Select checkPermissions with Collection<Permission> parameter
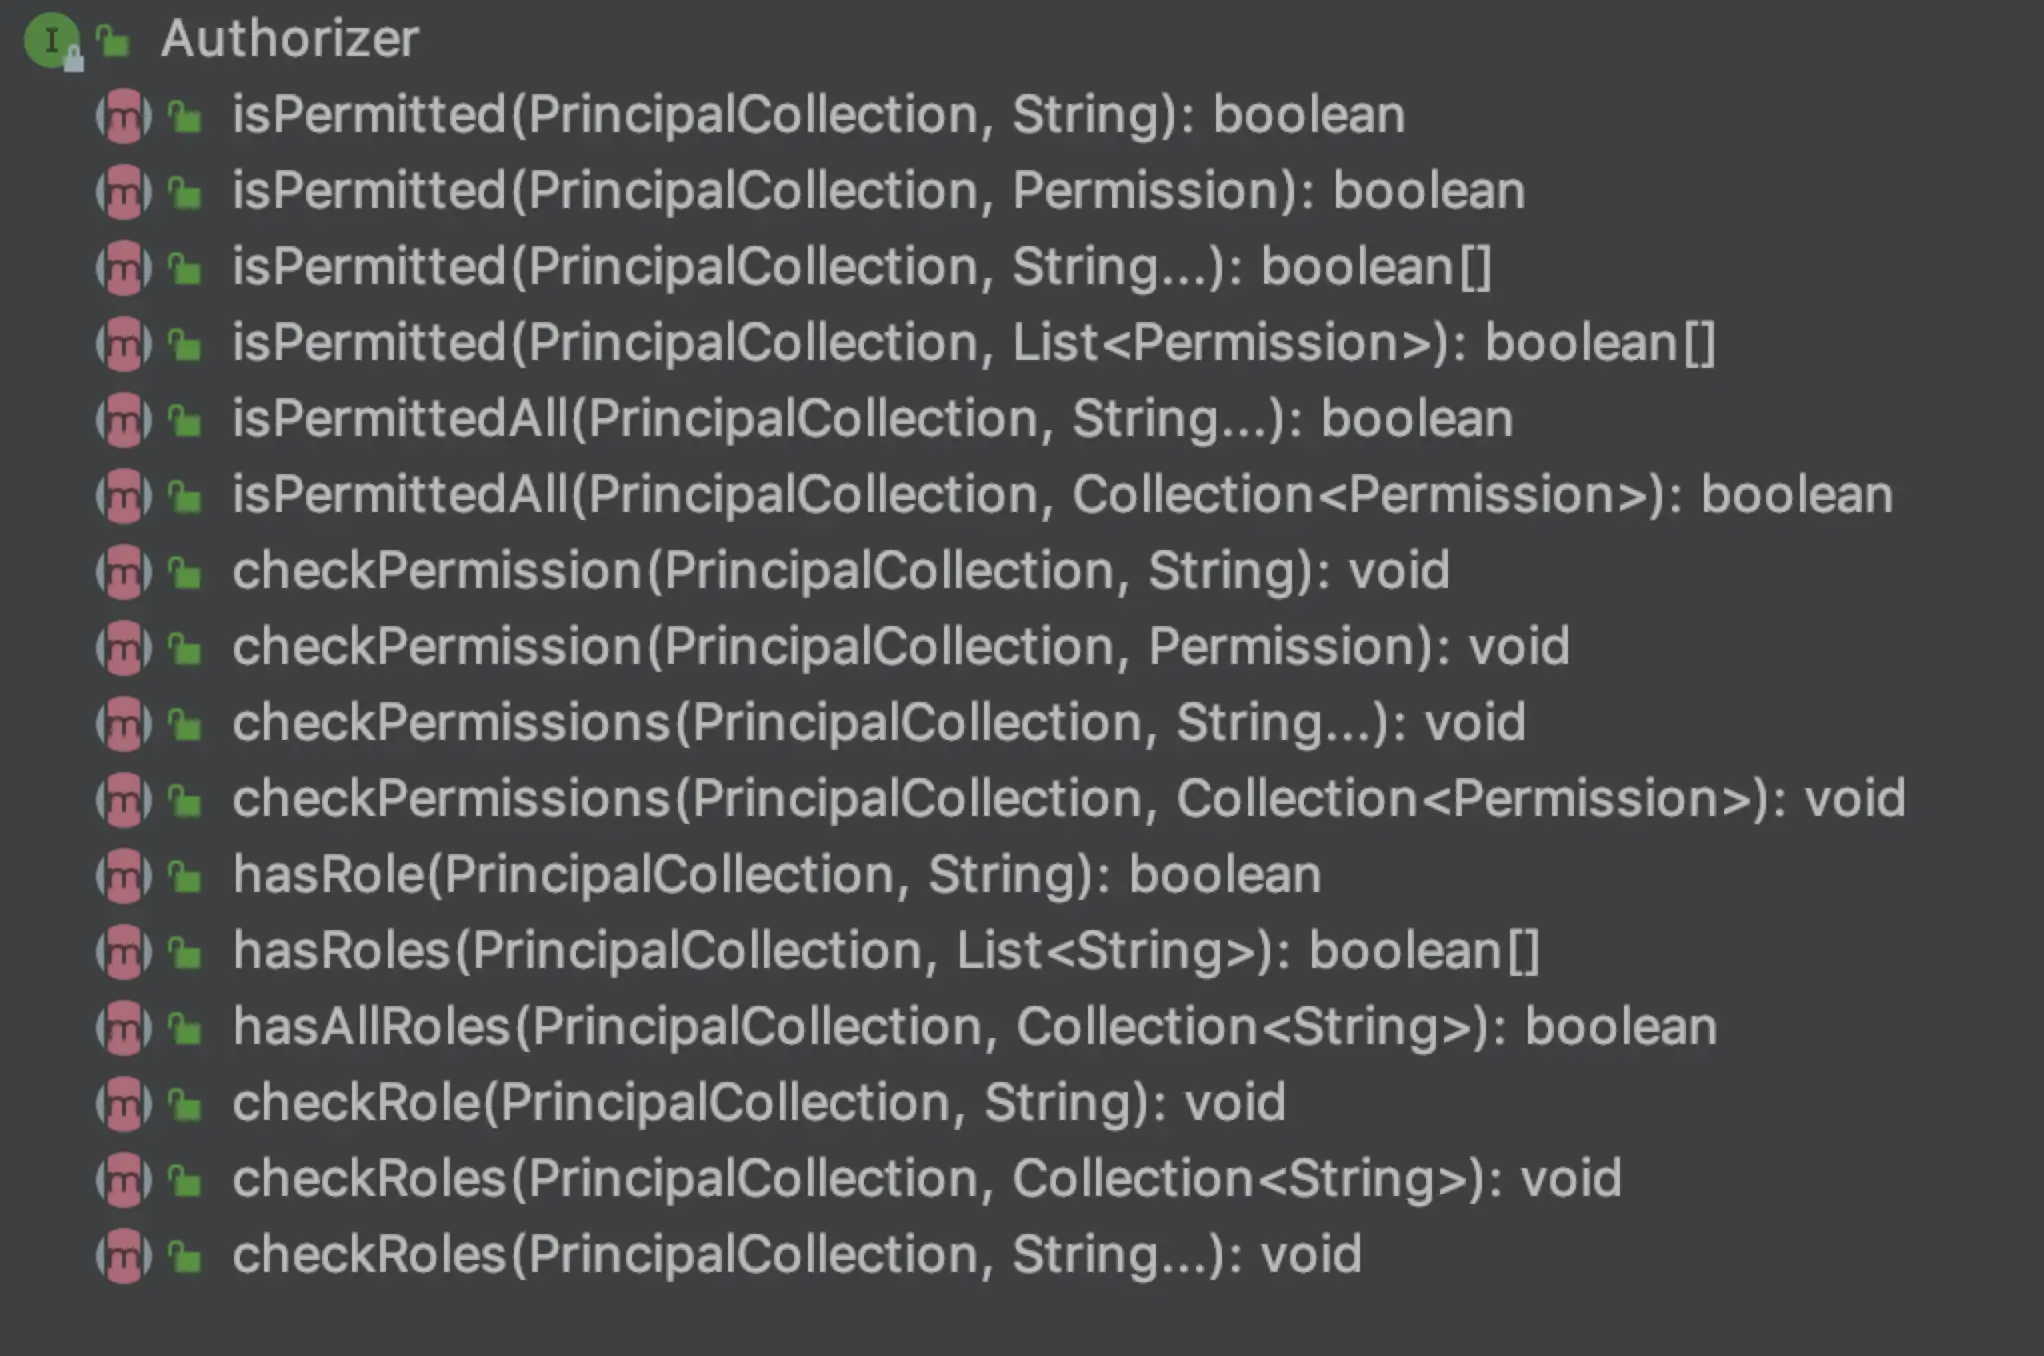Image resolution: width=2044 pixels, height=1356 pixels. (1068, 799)
